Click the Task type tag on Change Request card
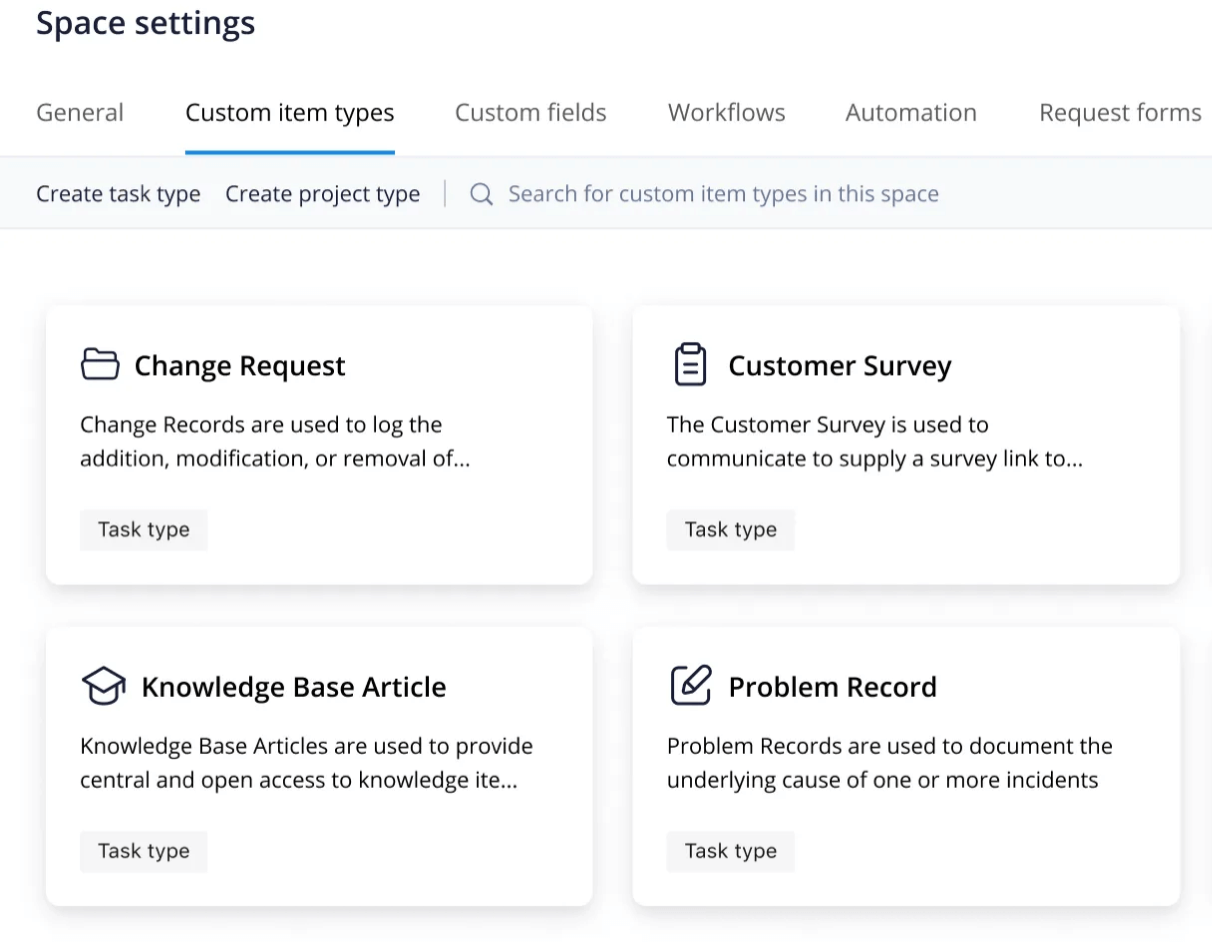The height and width of the screenshot is (946, 1212). coord(144,530)
